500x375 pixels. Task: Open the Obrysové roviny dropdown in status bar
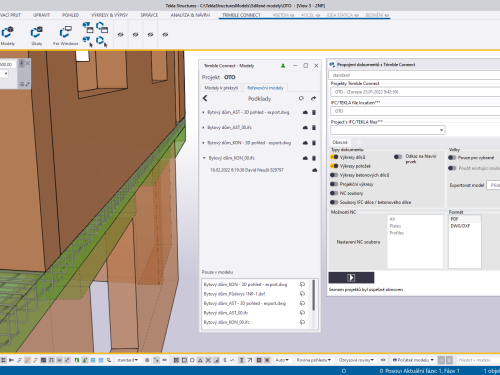(x=356, y=360)
